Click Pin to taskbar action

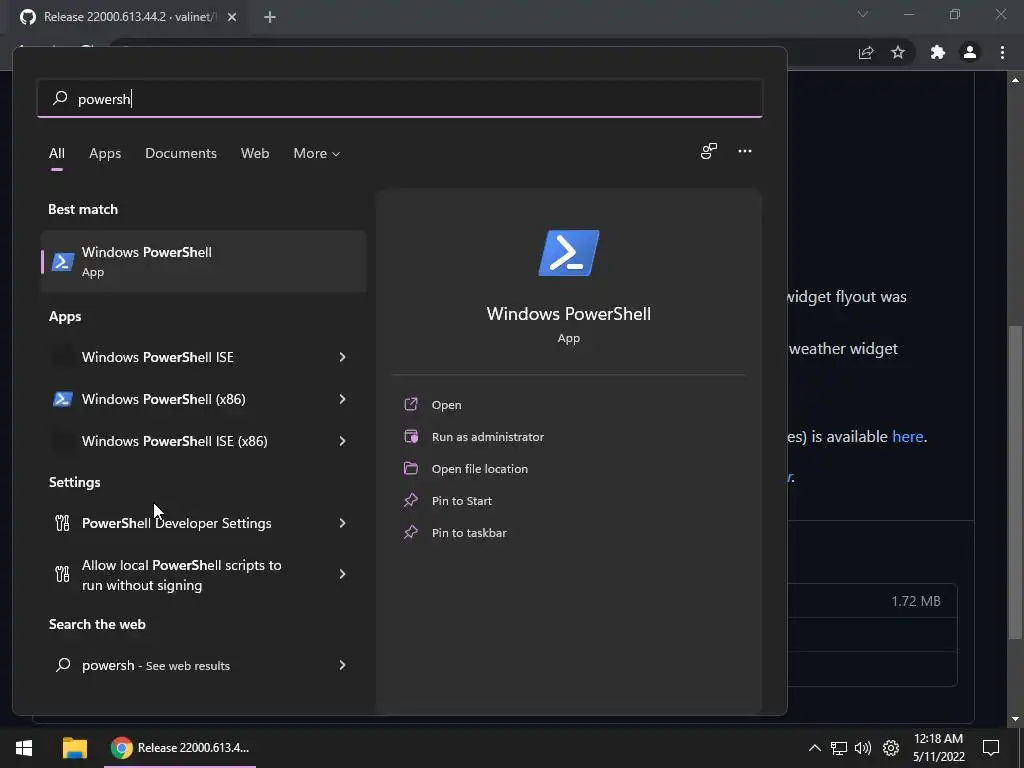(x=469, y=533)
